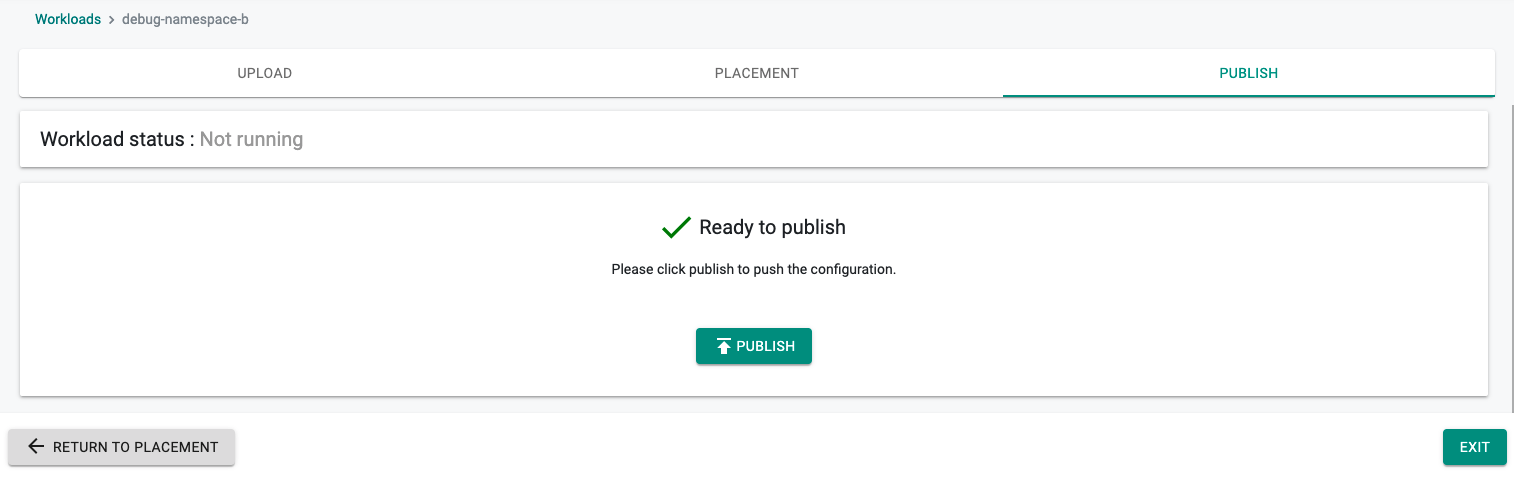Click the 'Not running' workload status value

point(252,139)
